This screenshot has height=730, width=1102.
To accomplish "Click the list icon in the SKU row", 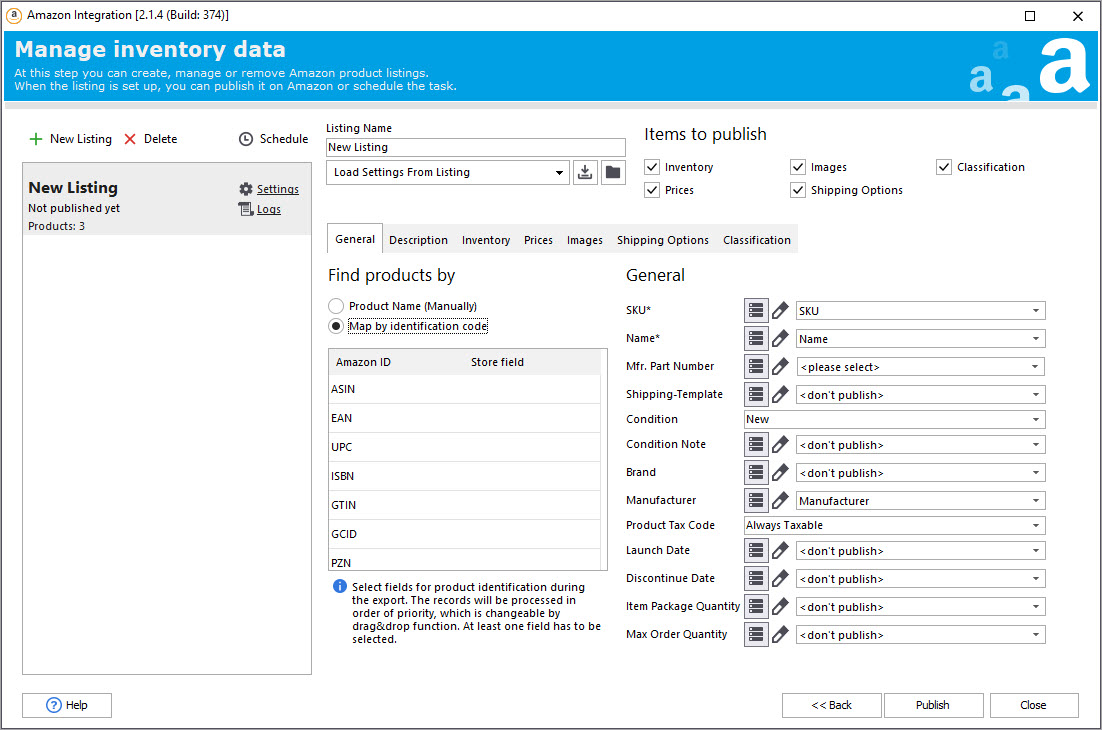I will [x=756, y=311].
